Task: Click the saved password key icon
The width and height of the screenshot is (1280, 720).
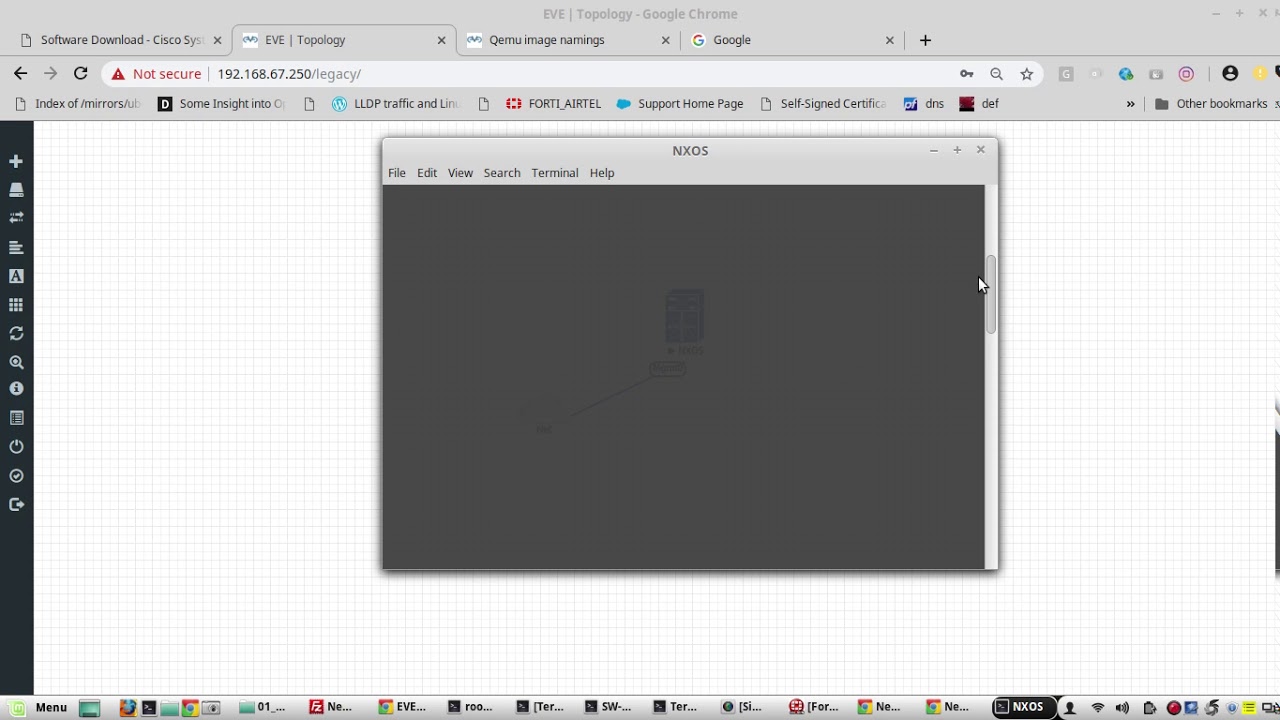Action: (966, 74)
